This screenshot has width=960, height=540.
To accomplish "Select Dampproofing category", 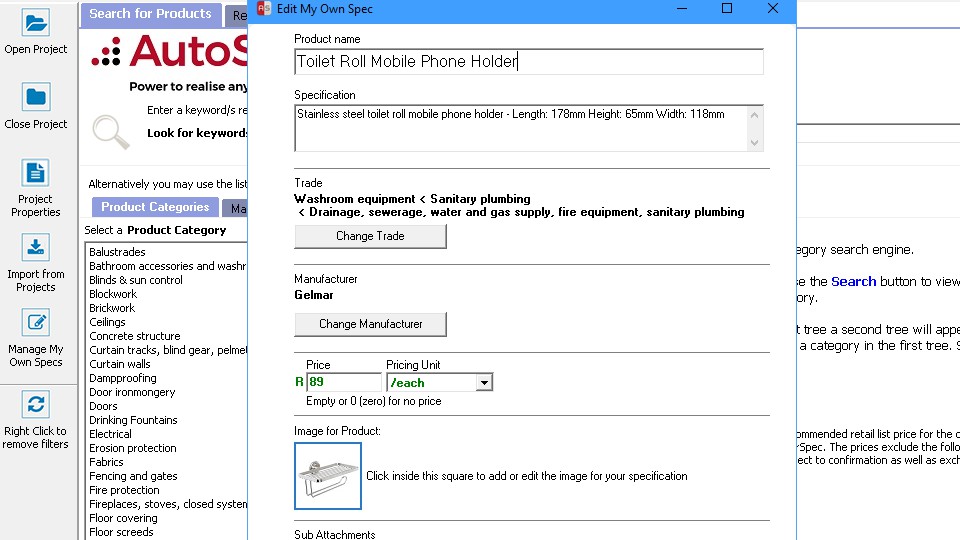I will (122, 378).
